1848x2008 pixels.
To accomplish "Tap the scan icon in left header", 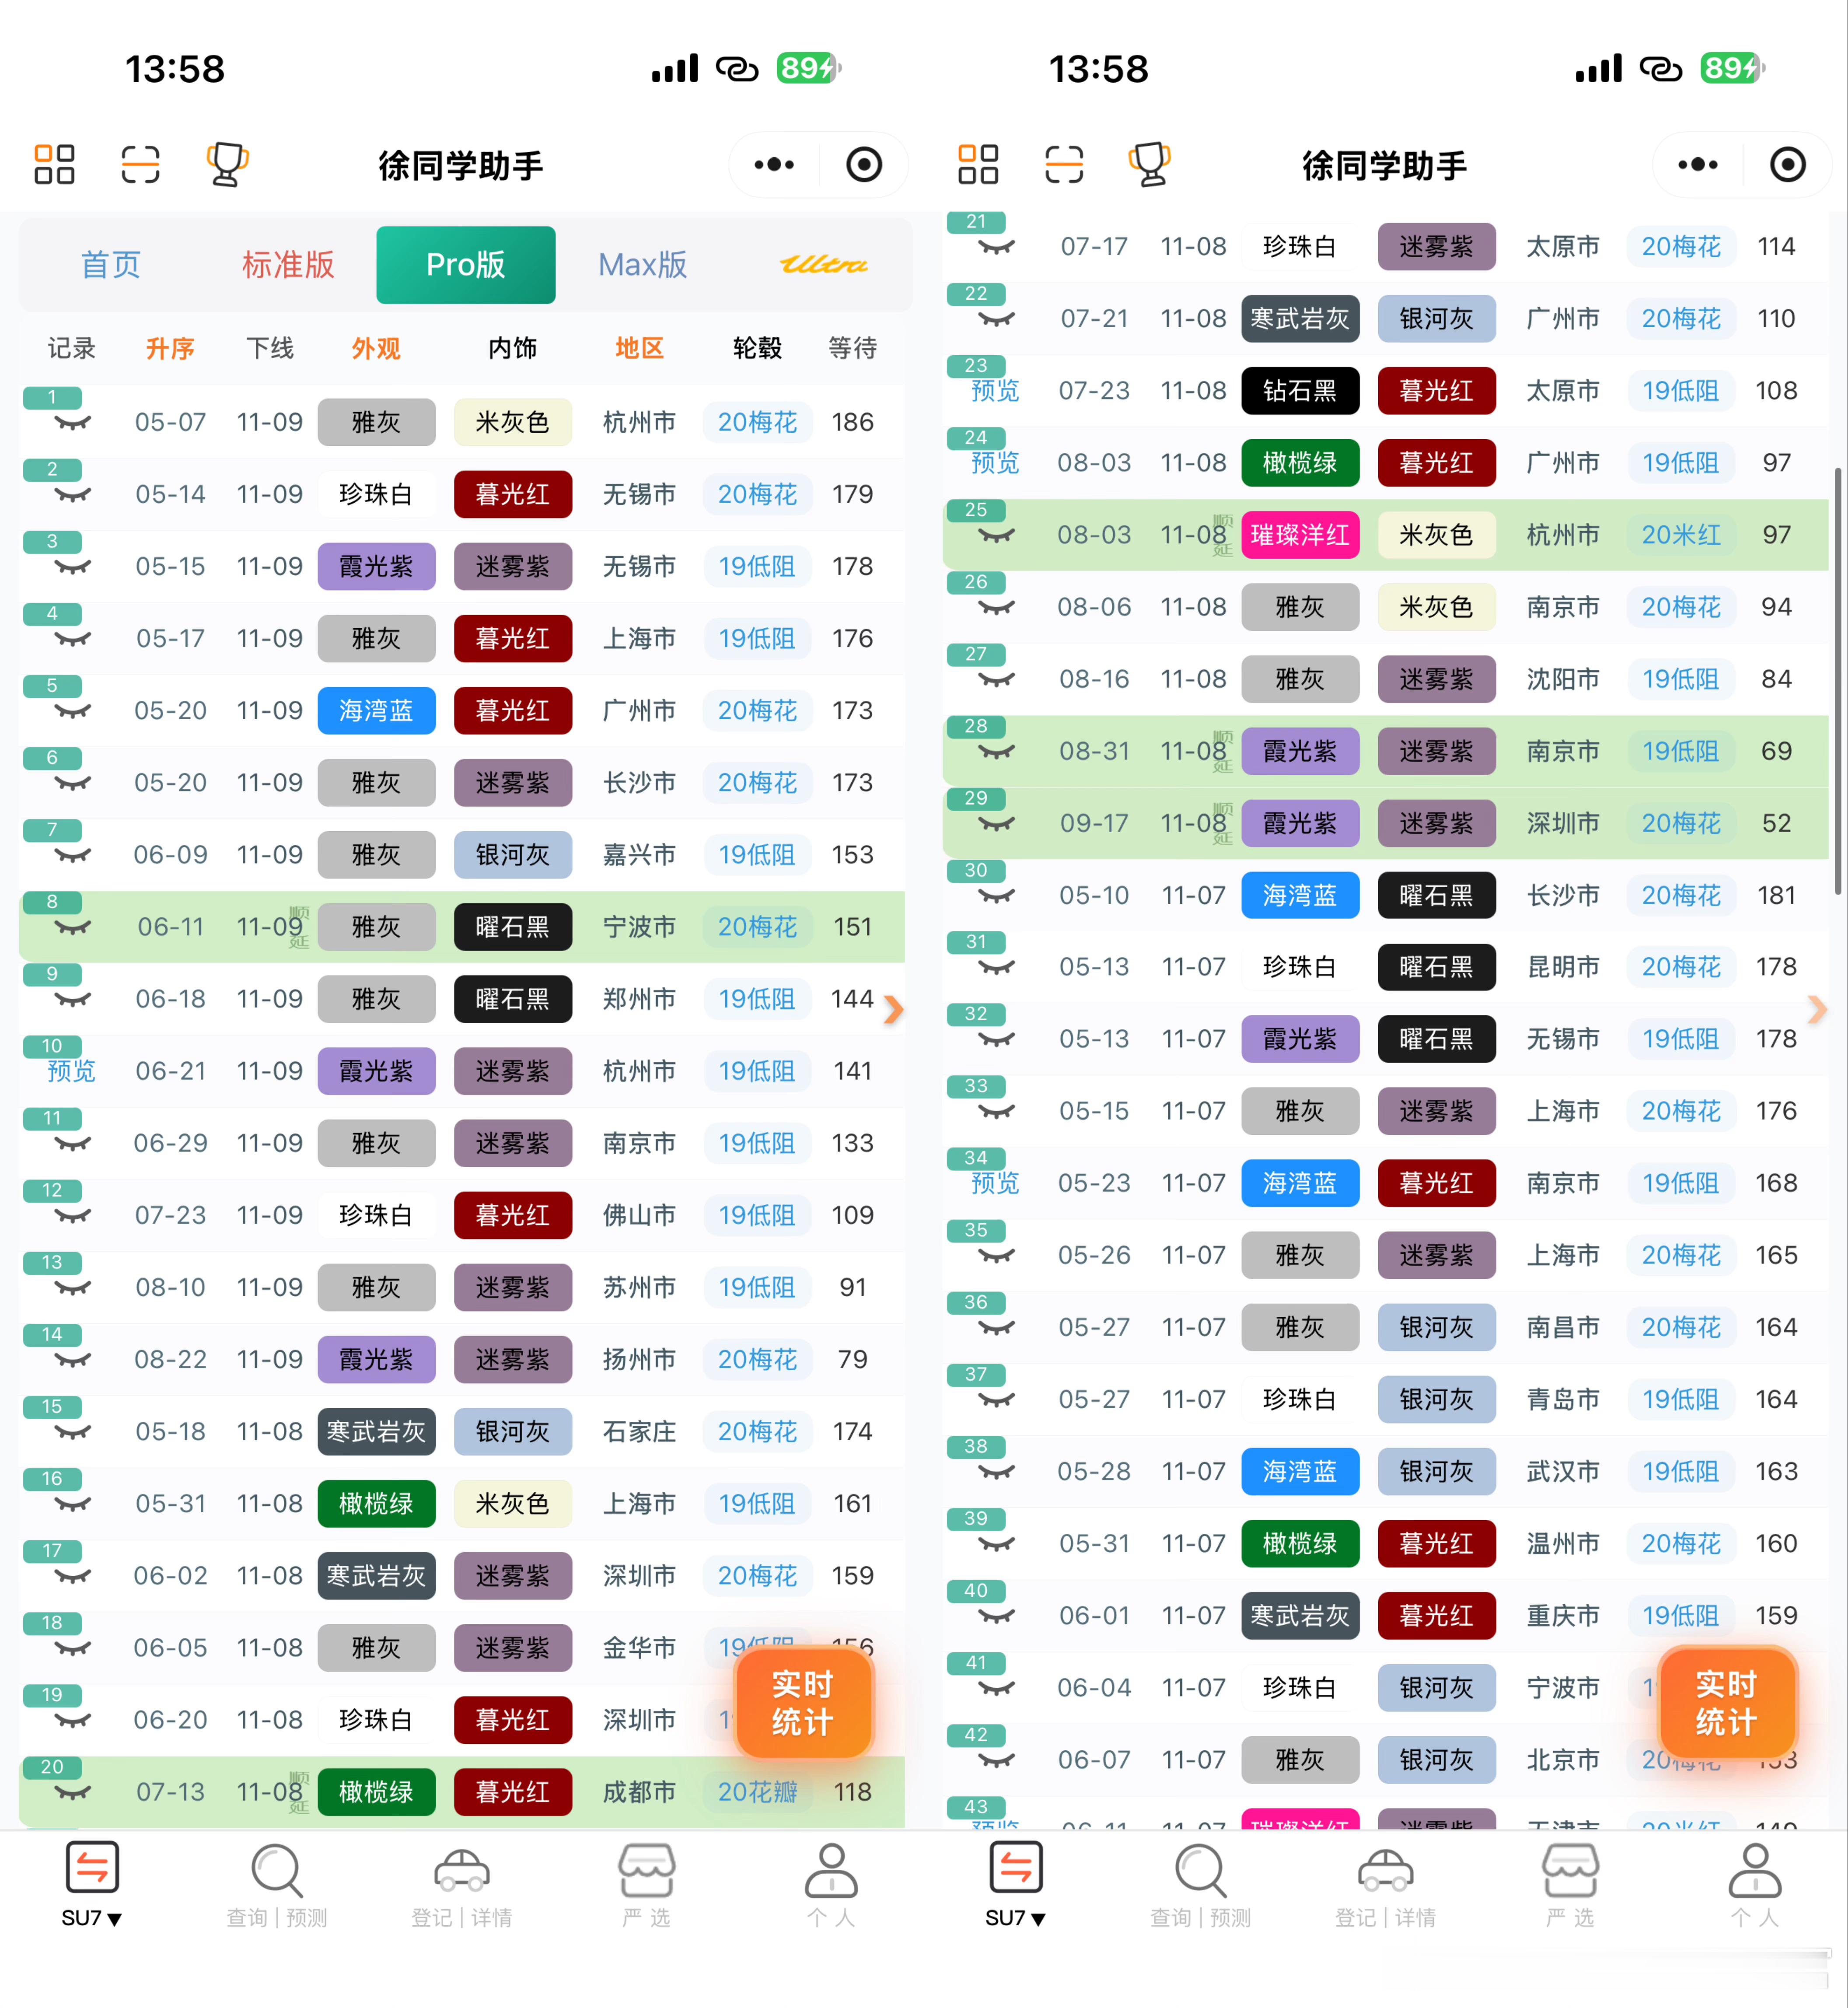I will pyautogui.click(x=140, y=165).
